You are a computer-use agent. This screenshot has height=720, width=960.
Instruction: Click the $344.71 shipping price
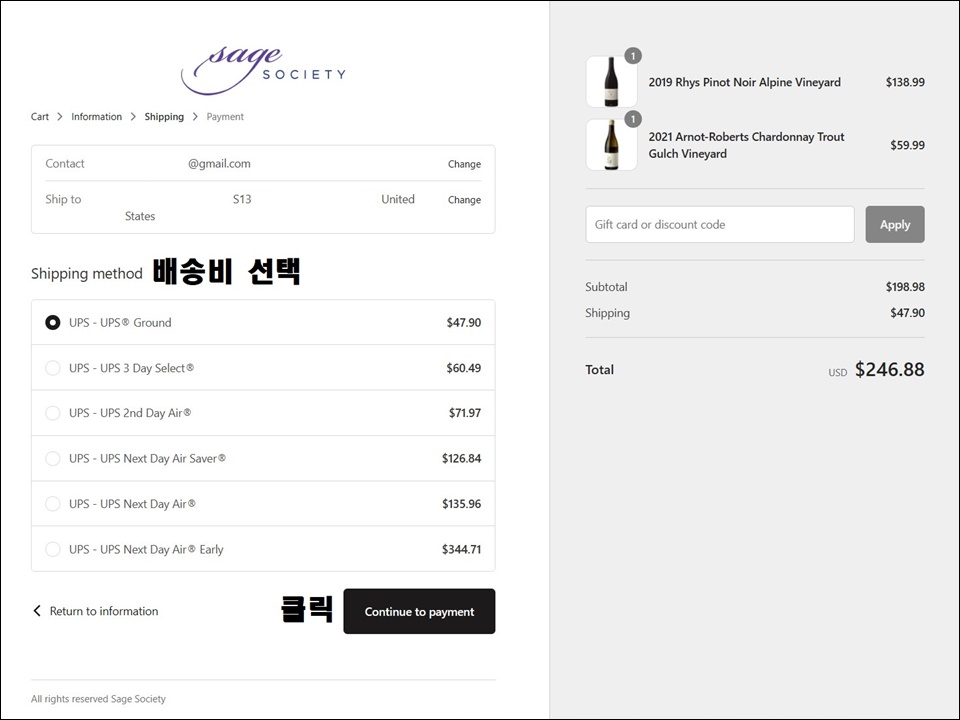pyautogui.click(x=462, y=549)
